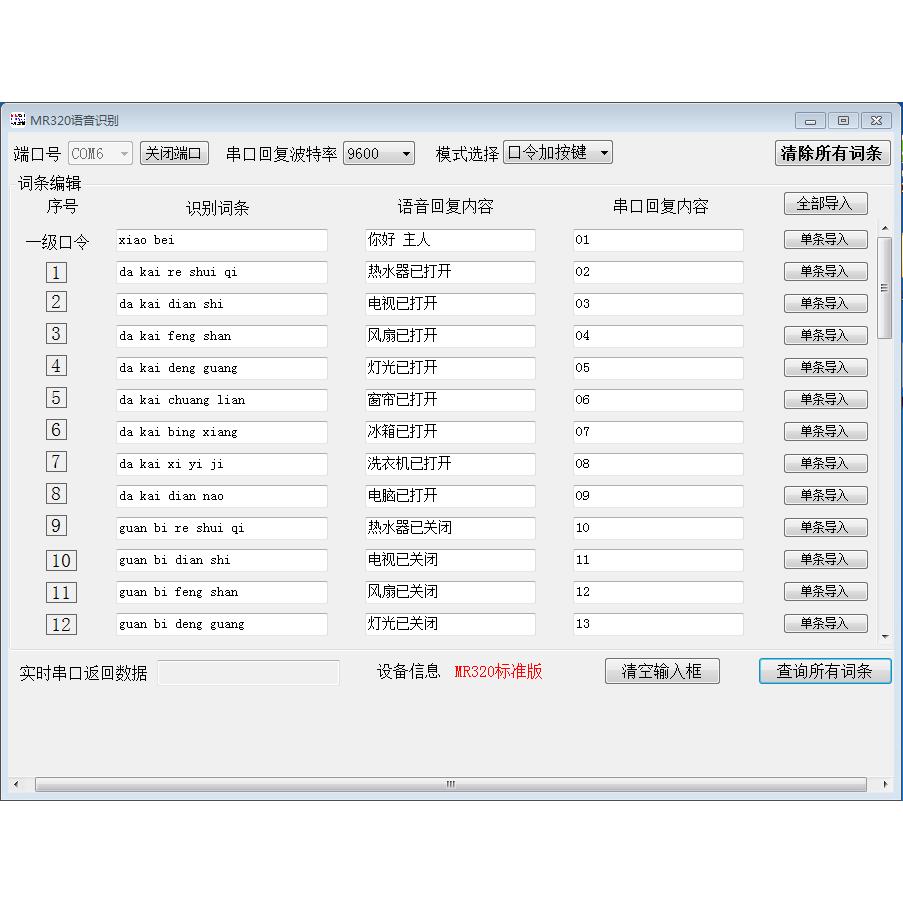Click the serial reply field containing 09
Image resolution: width=903 pixels, height=903 pixels.
tap(658, 496)
